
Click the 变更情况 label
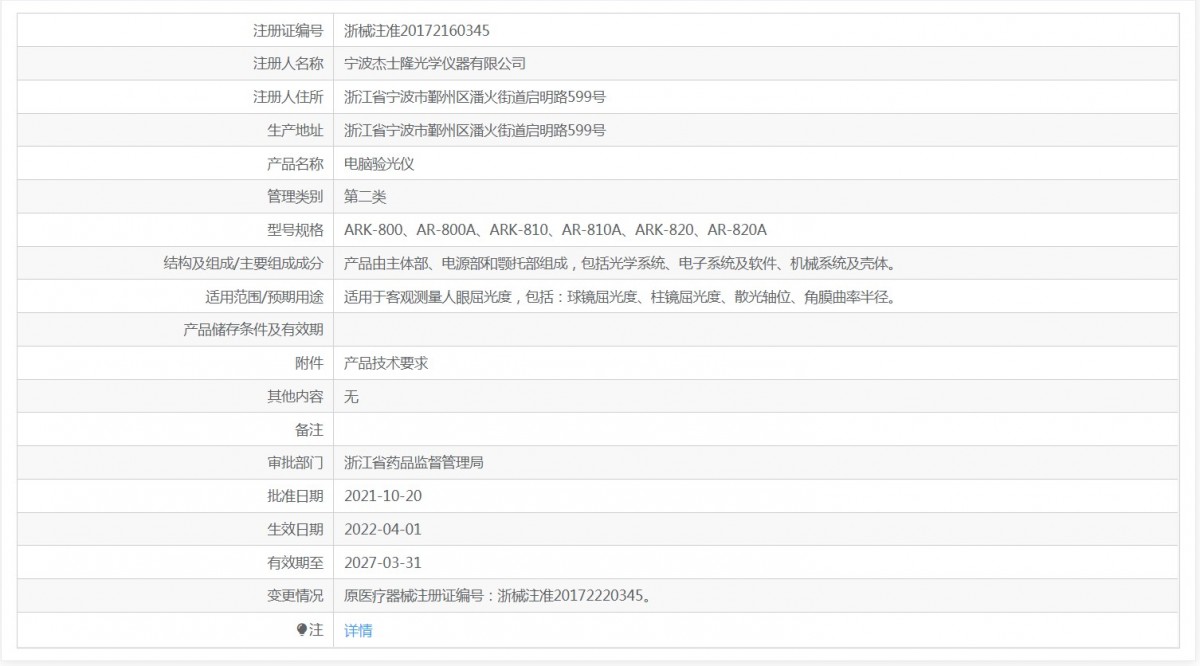[296, 596]
